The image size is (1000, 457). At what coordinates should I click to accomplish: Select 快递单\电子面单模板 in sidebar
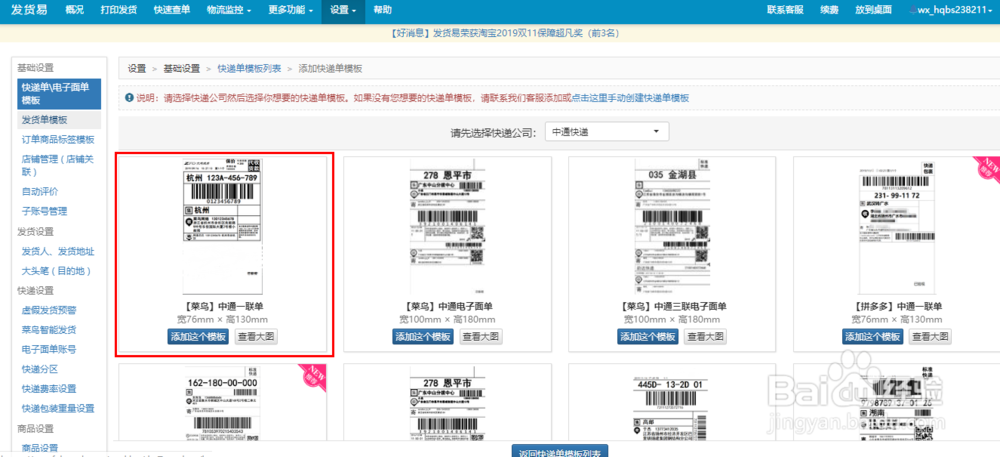[x=59, y=94]
